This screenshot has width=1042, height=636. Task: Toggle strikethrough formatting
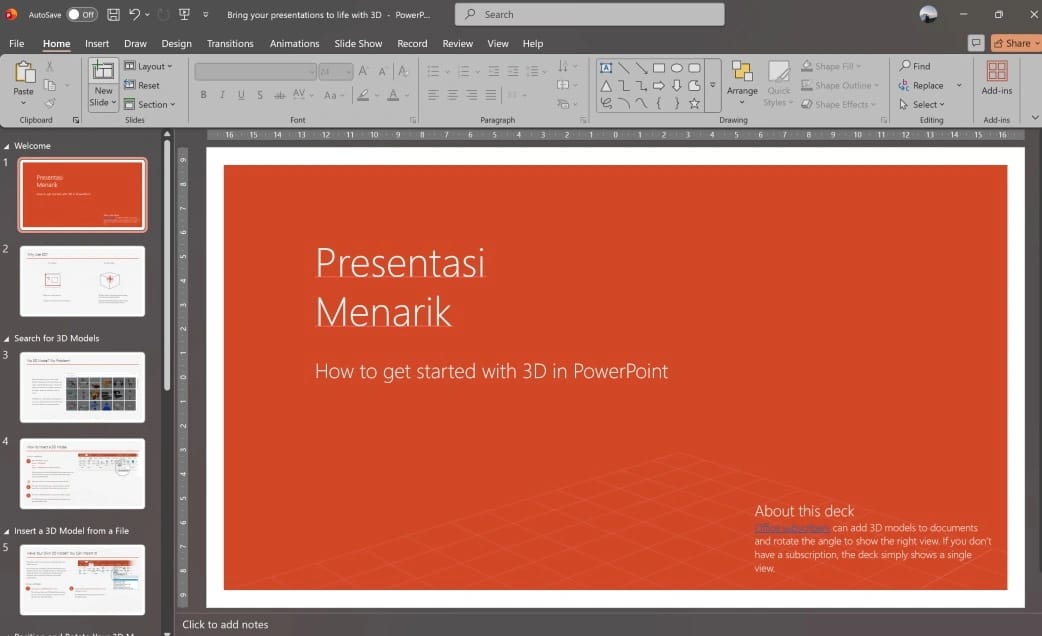click(x=260, y=94)
